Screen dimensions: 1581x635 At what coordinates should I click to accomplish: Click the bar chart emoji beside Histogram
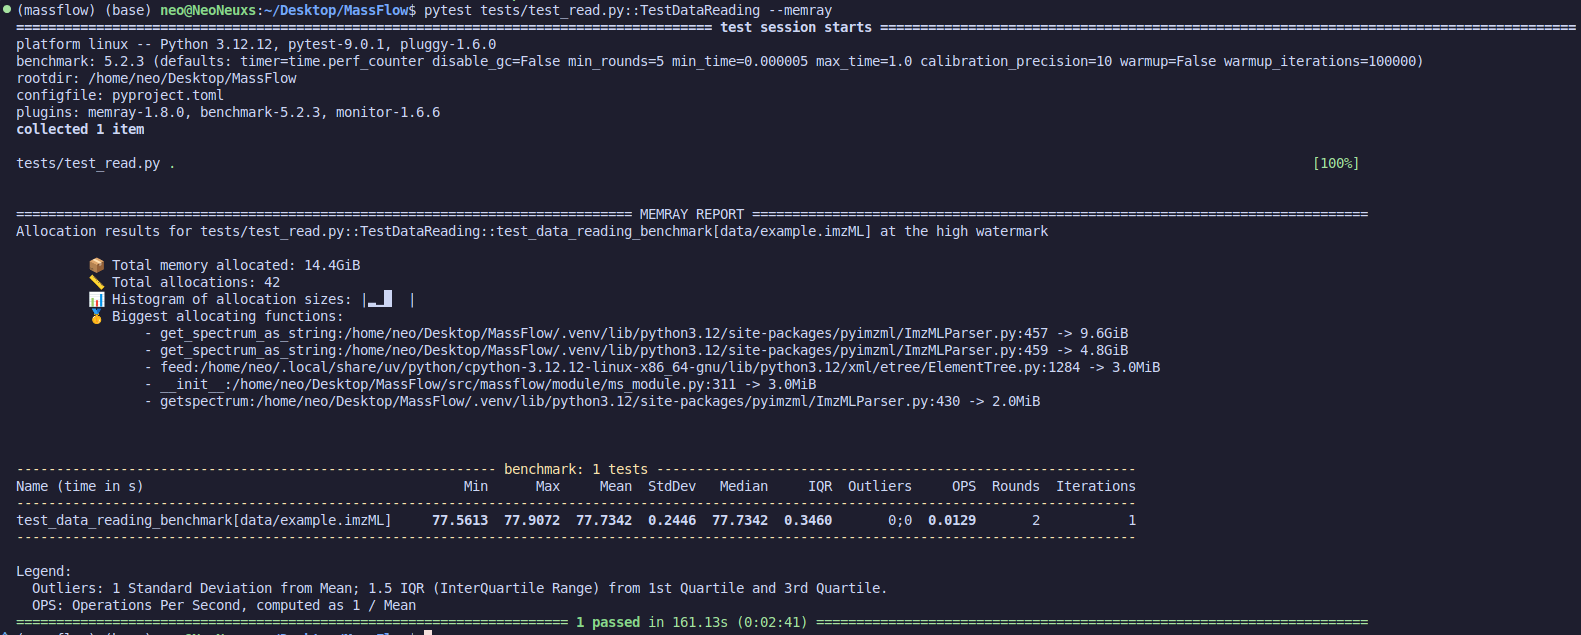pos(96,299)
